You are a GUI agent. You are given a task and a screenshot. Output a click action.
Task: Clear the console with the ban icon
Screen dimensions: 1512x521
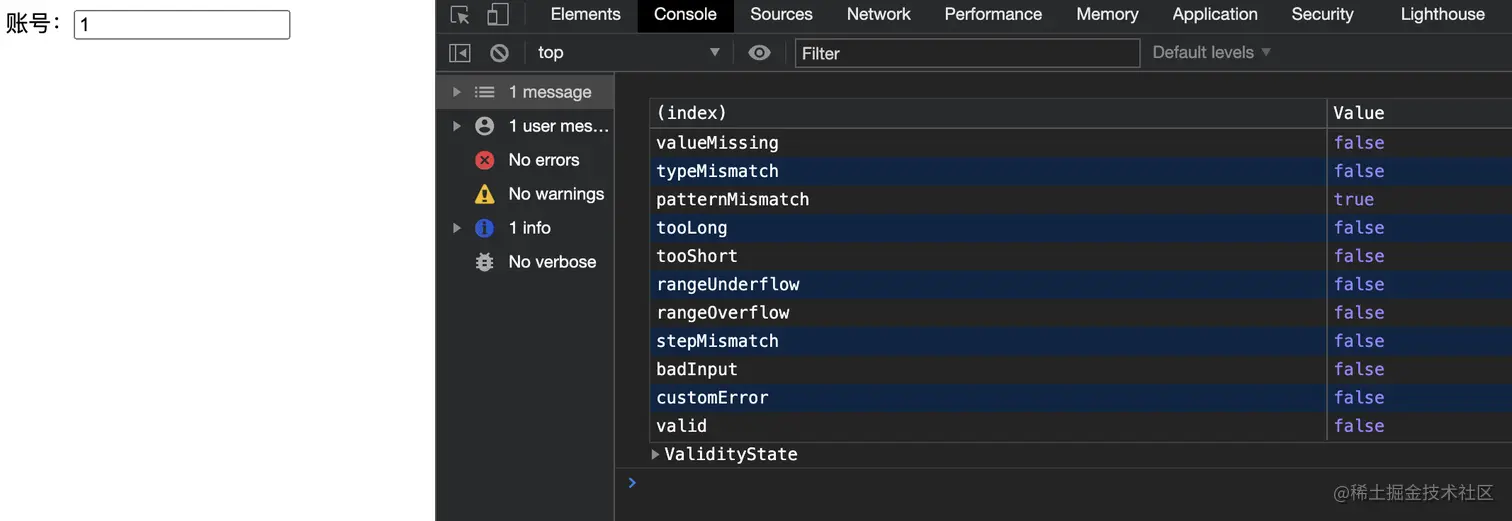coord(499,53)
